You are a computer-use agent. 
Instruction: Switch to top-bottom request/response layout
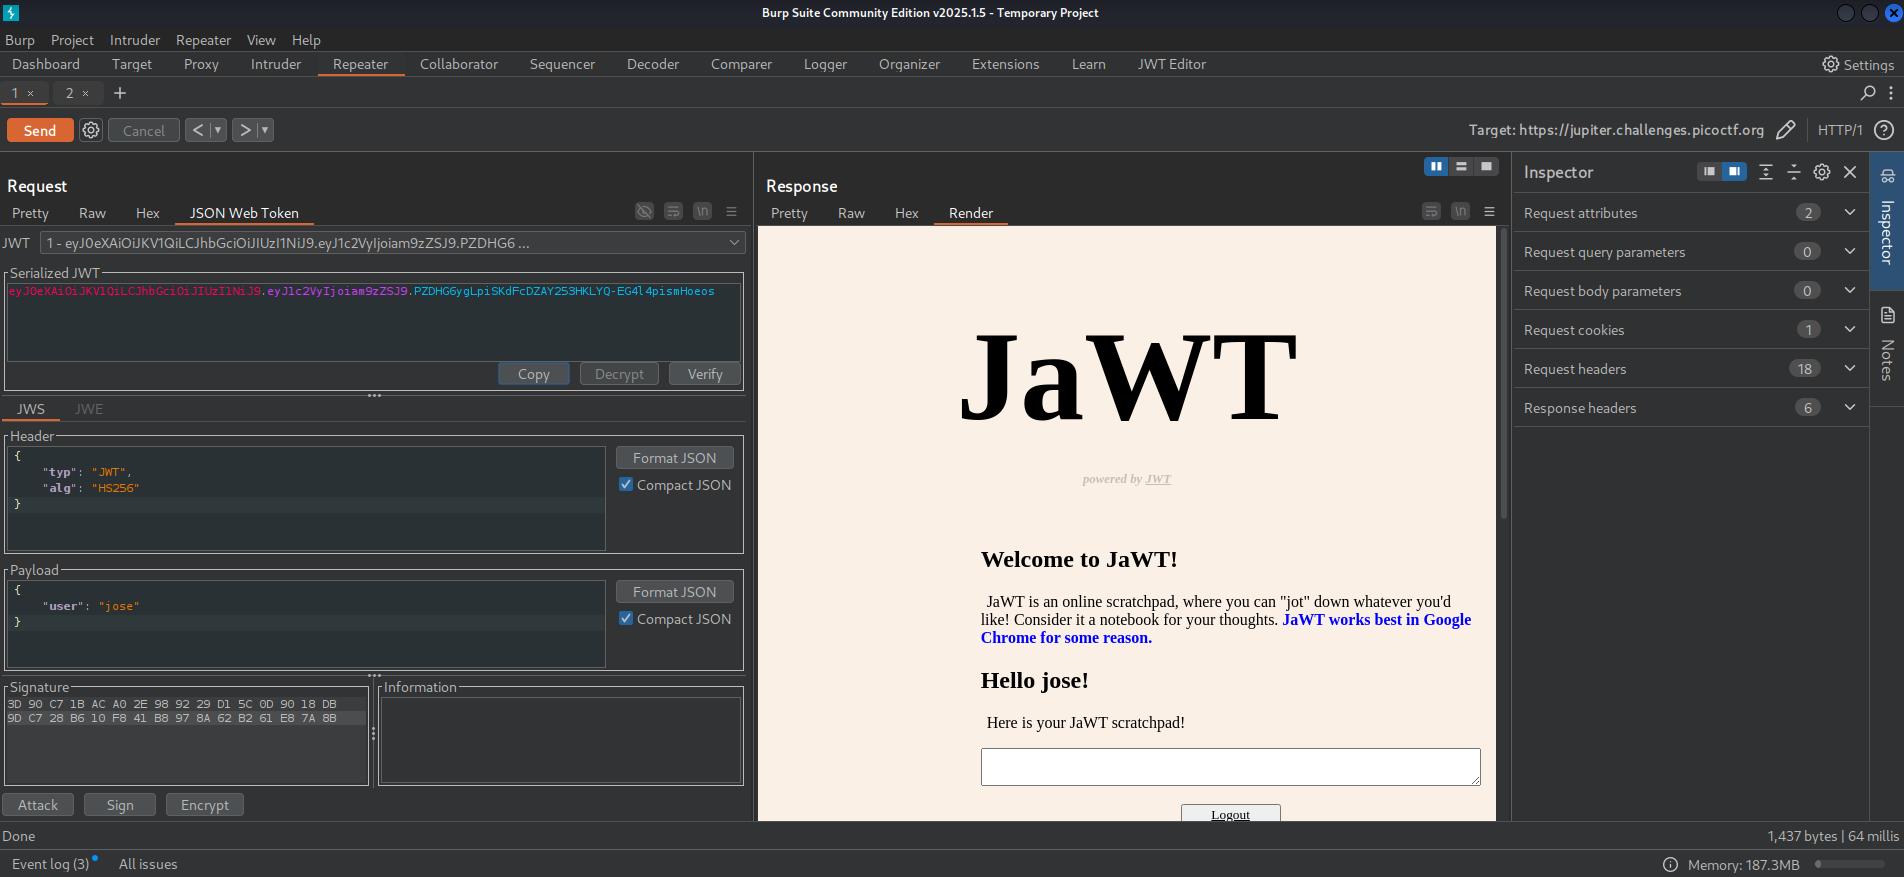click(x=1461, y=166)
